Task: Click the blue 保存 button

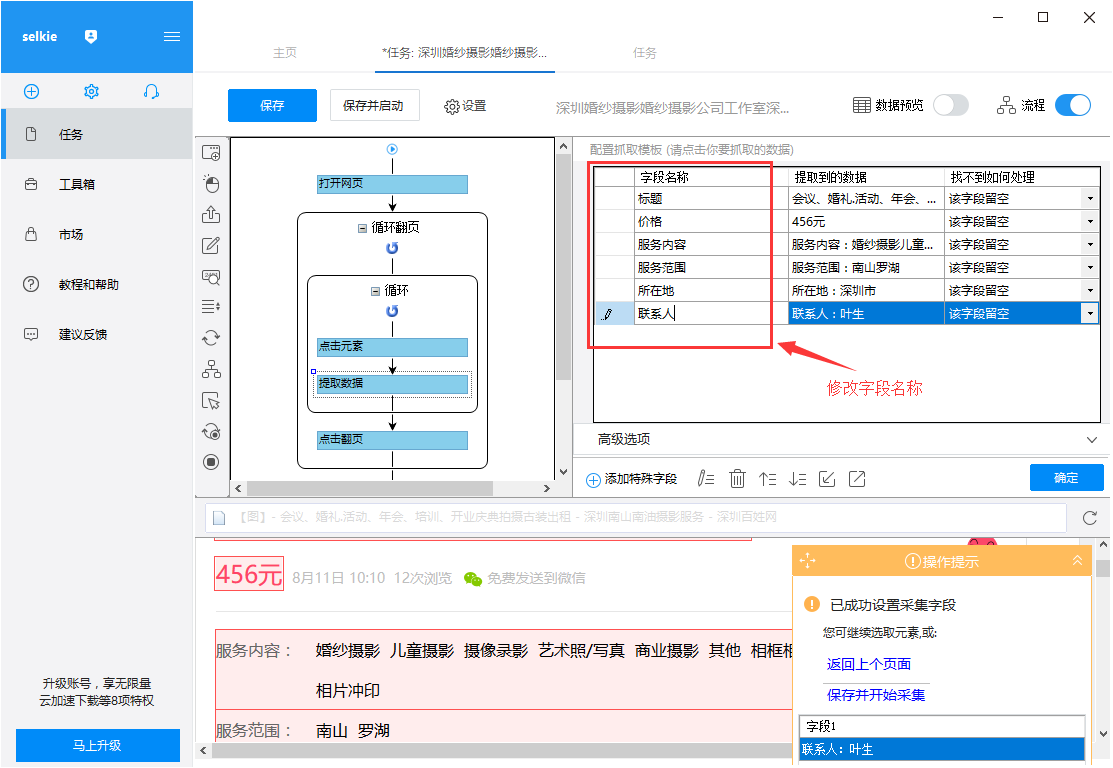Action: [272, 106]
